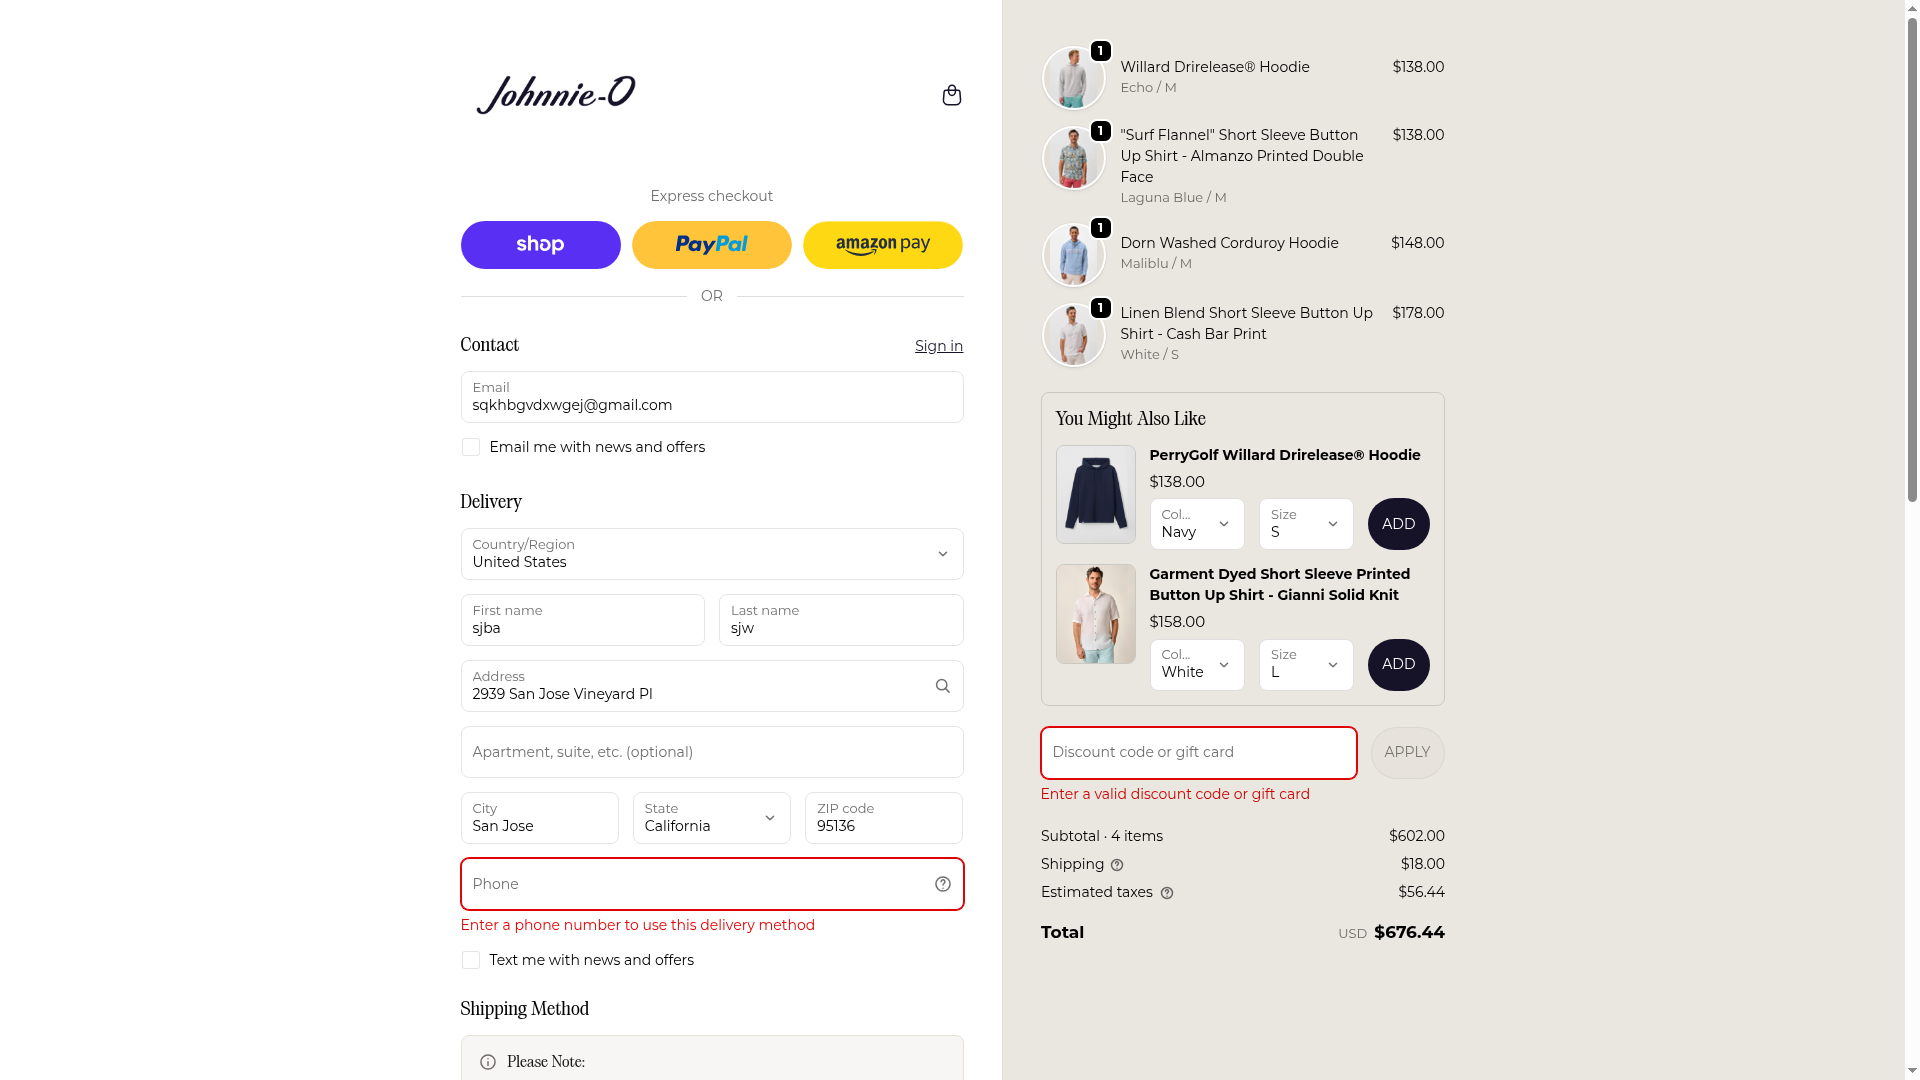Viewport: 1920px width, 1080px height.
Task: Click the address search magnifier icon
Action: (x=942, y=686)
